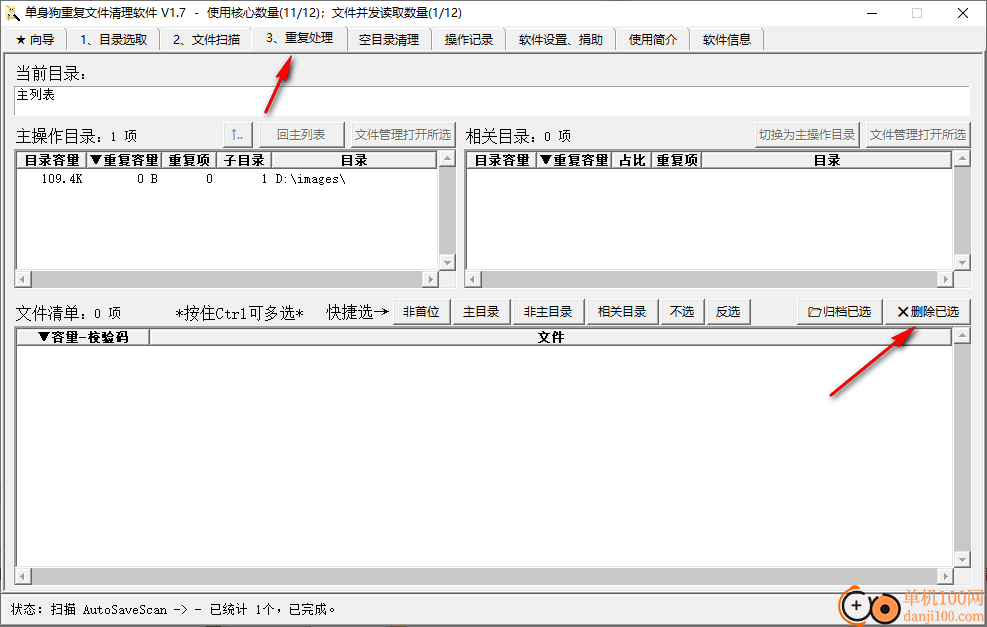Click the 非首位 quick-select button
987x627 pixels.
click(x=421, y=312)
